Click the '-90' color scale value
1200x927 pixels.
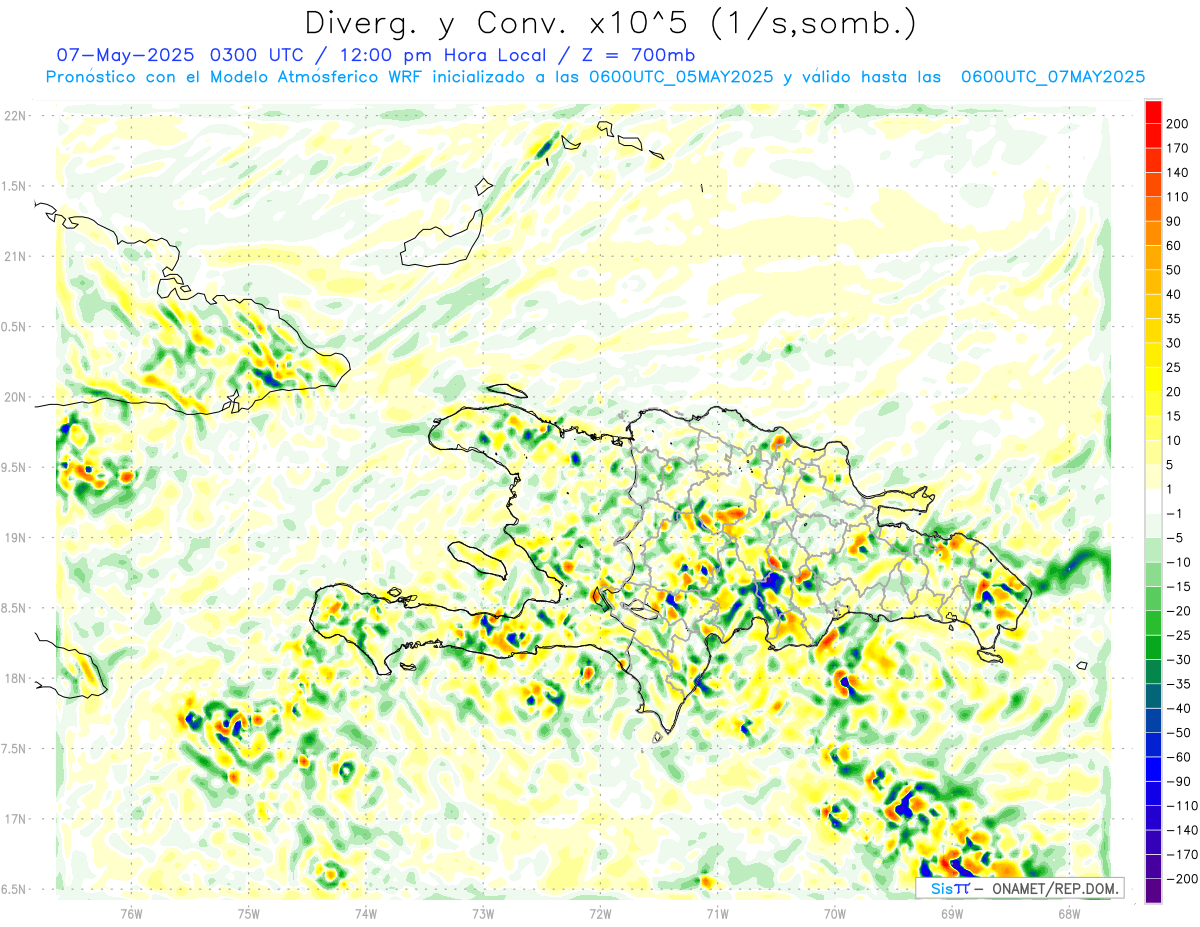1179,782
